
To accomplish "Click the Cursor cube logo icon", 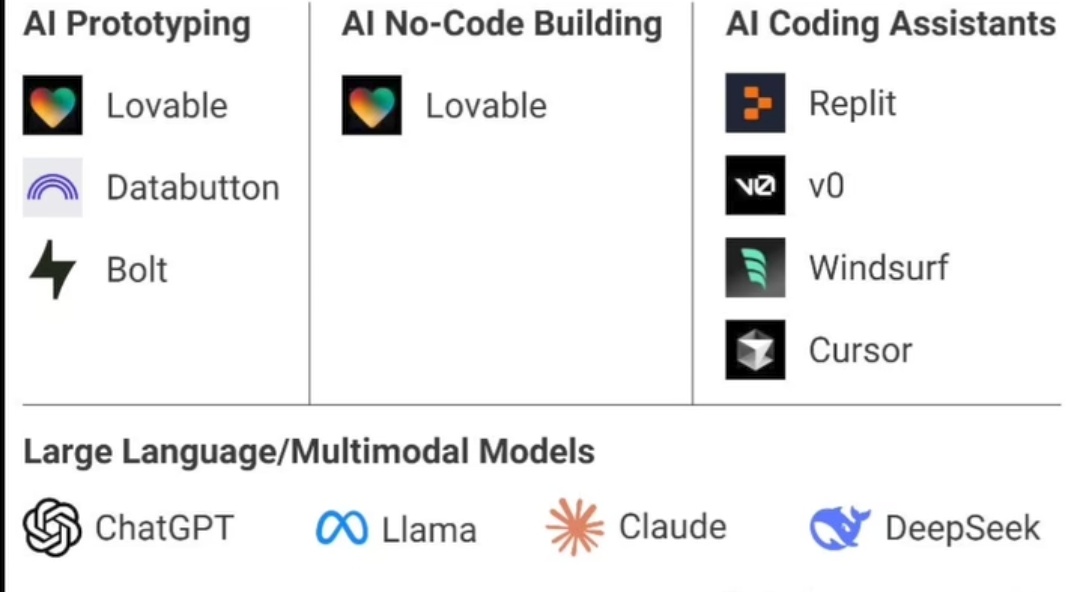I will coord(755,350).
